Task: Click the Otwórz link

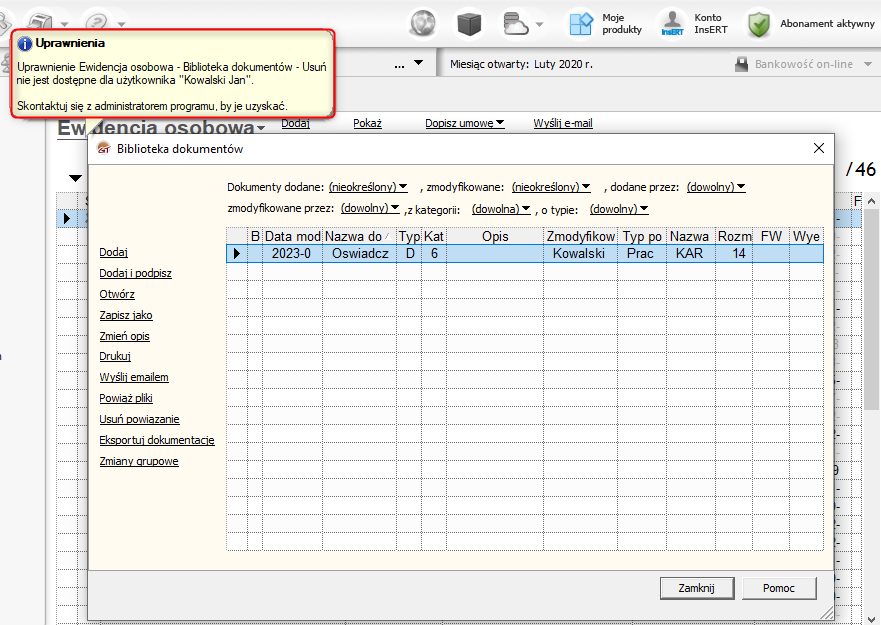Action: (x=117, y=294)
